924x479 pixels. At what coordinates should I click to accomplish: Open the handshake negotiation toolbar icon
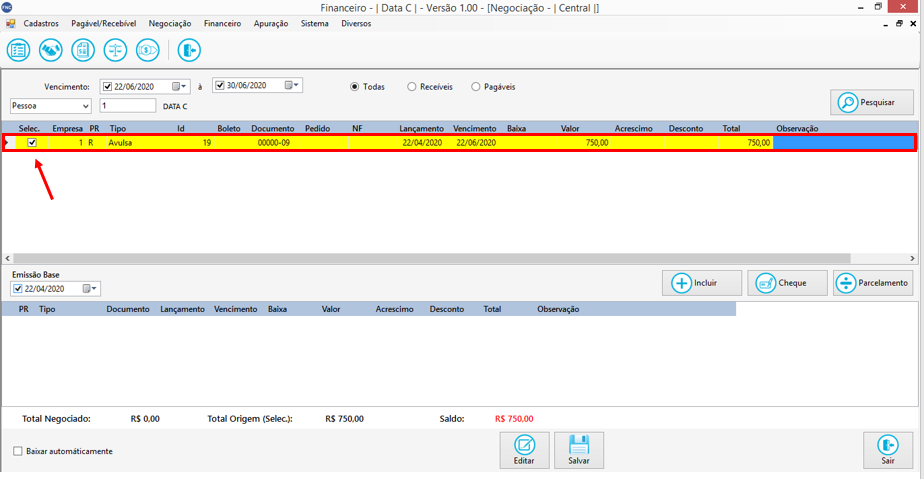click(50, 50)
